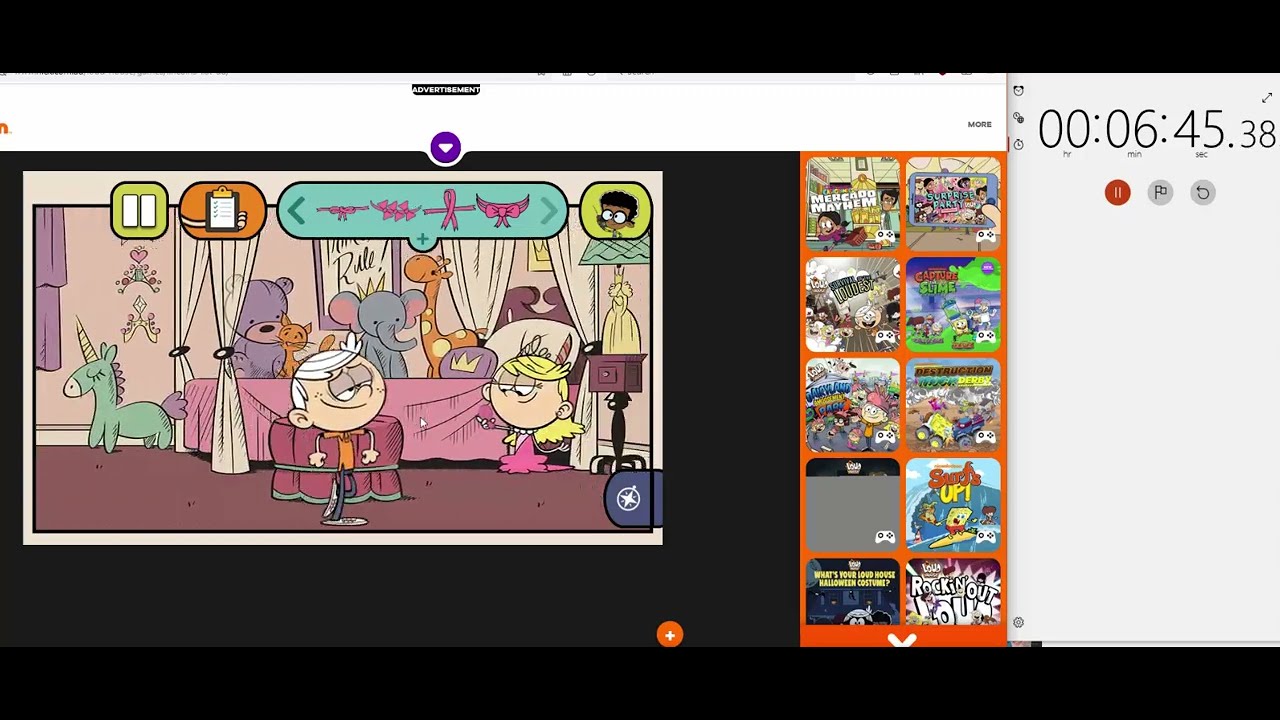The image size is (1280, 720).
Task: Open the blank gray game thumbnail
Action: point(852,505)
